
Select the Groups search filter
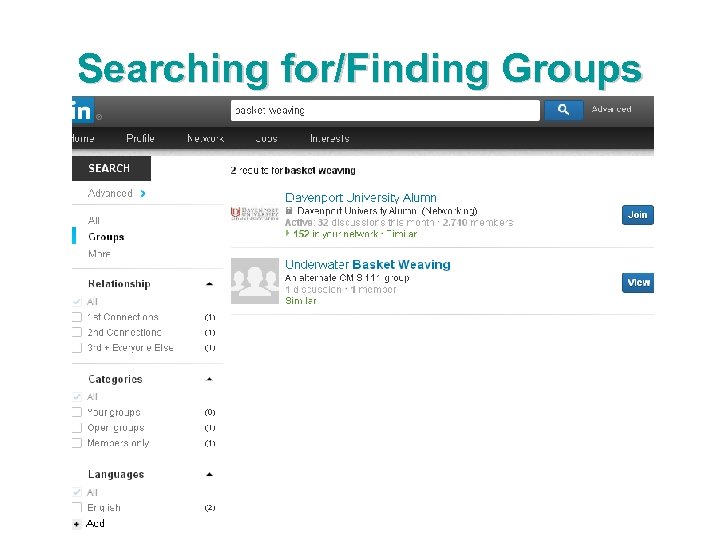tap(106, 237)
